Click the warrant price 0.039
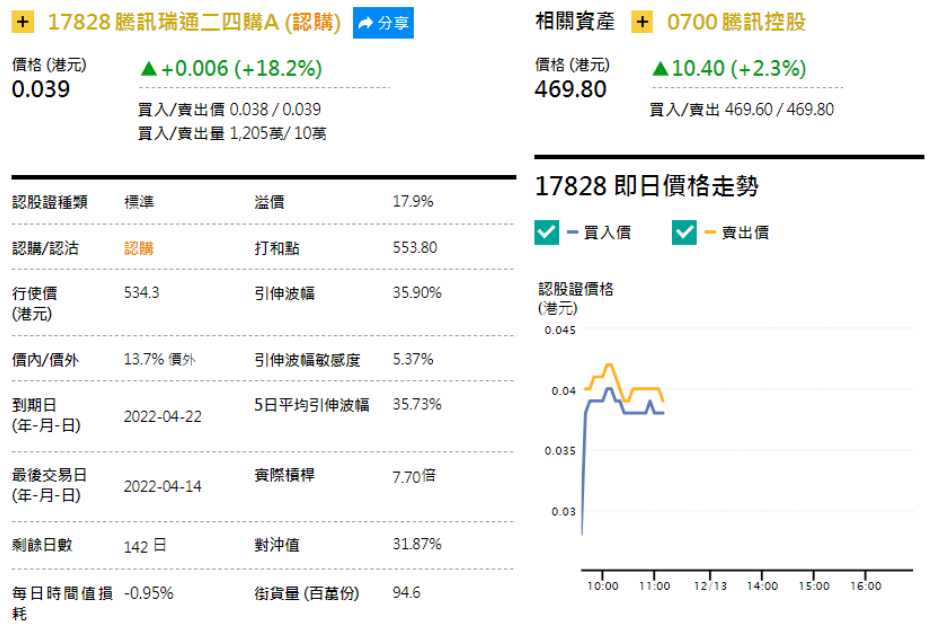 pyautogui.click(x=41, y=89)
